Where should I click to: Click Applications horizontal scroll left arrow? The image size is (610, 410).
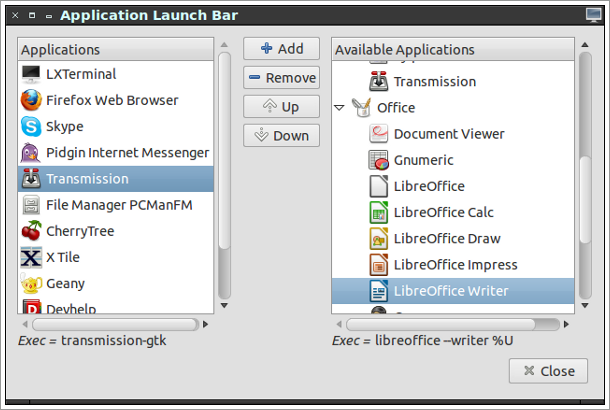point(25,324)
